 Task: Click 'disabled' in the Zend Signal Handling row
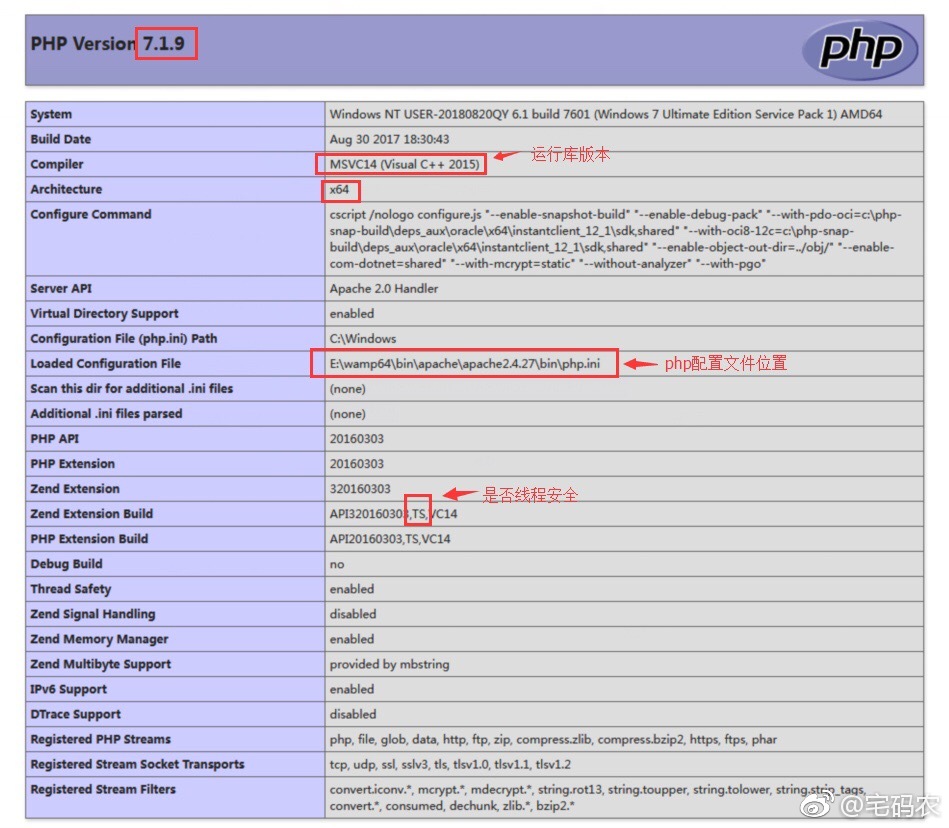(x=353, y=614)
